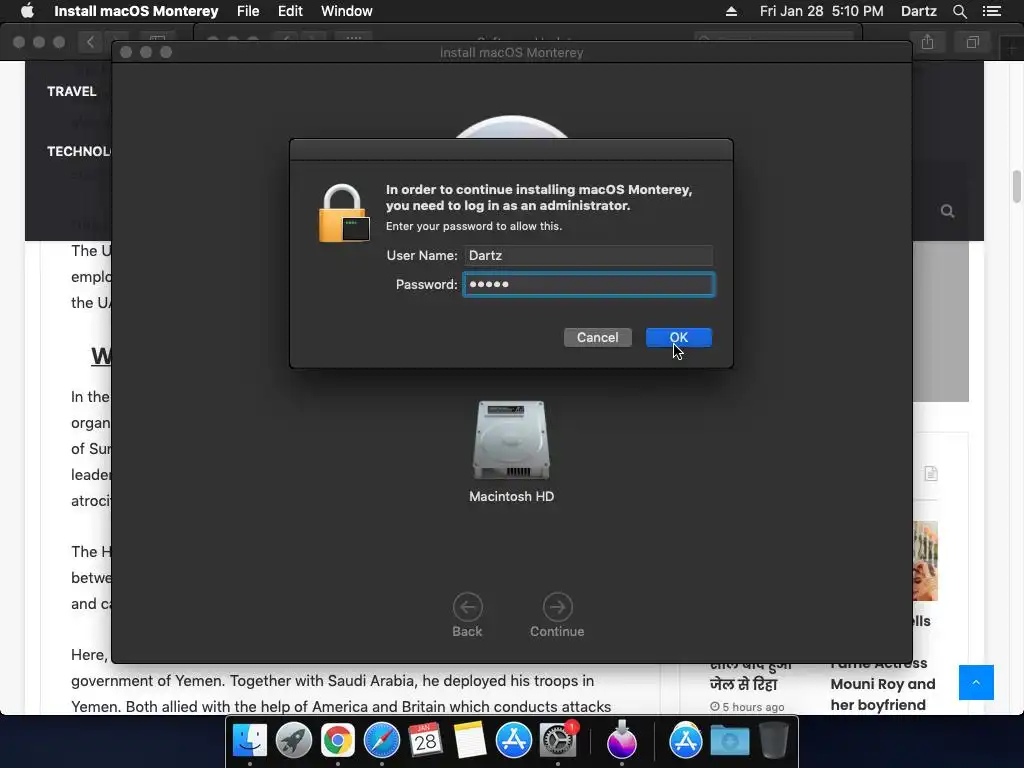Open Notification Center list icon
1024x768 pixels.
pos(992,11)
